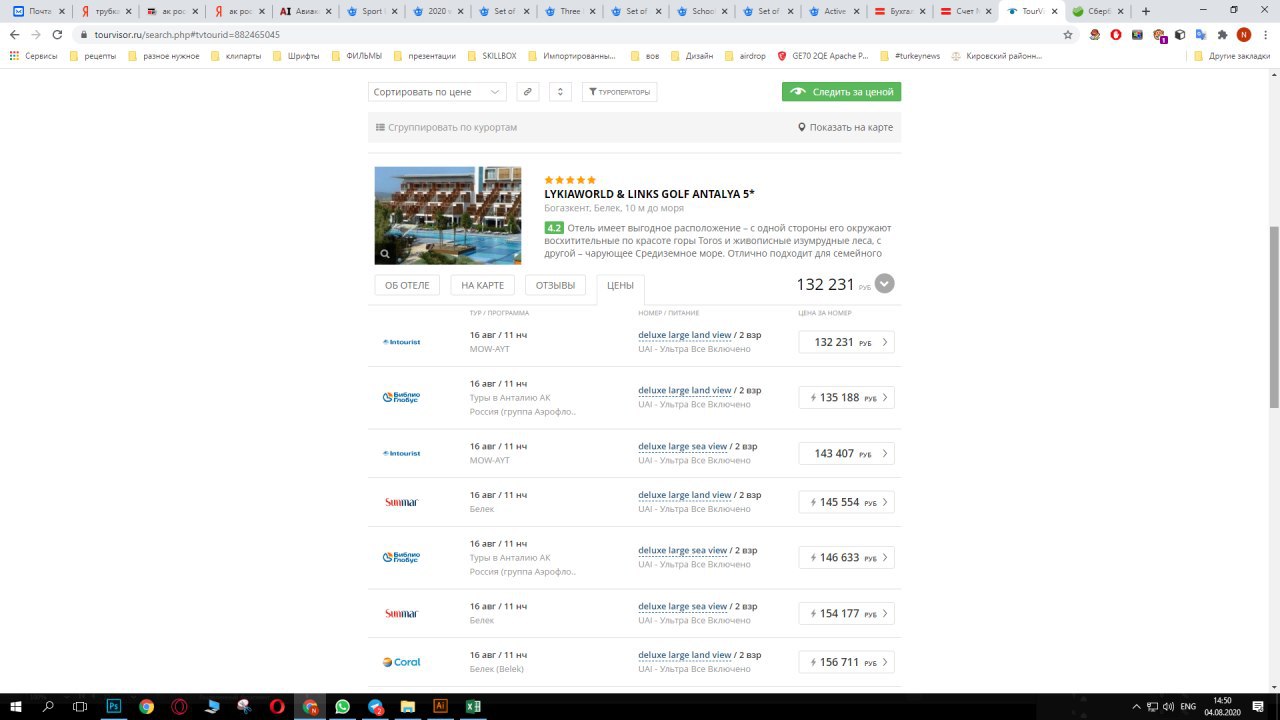1280x720 pixels.
Task: Click Библио Глобус logo in 135 188 row
Action: tap(401, 397)
